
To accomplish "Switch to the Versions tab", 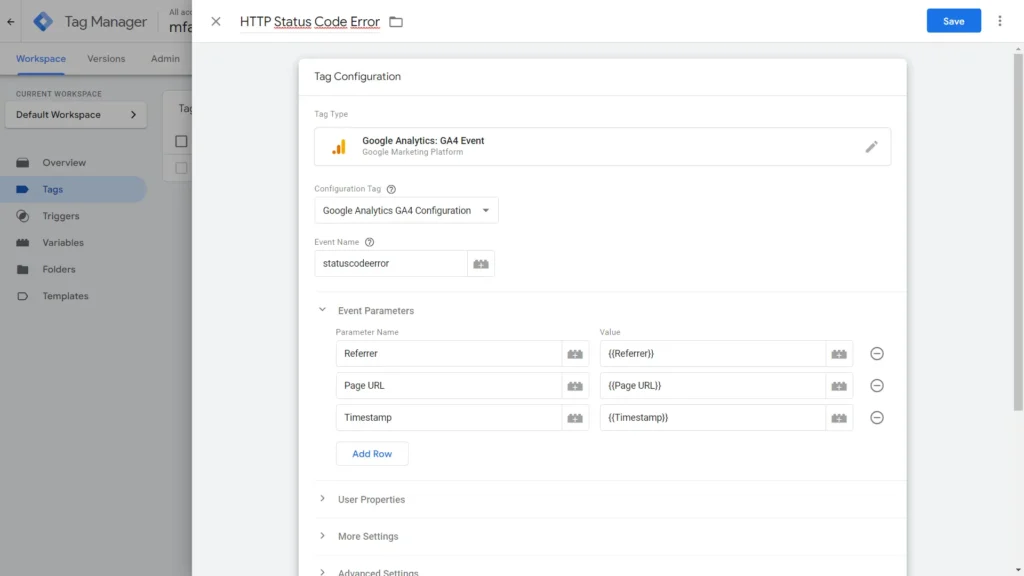I will [105, 59].
